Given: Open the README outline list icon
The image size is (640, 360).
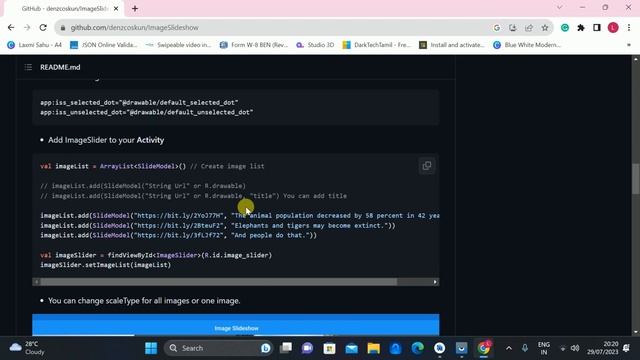Looking at the screenshot, I should click(x=28, y=67).
